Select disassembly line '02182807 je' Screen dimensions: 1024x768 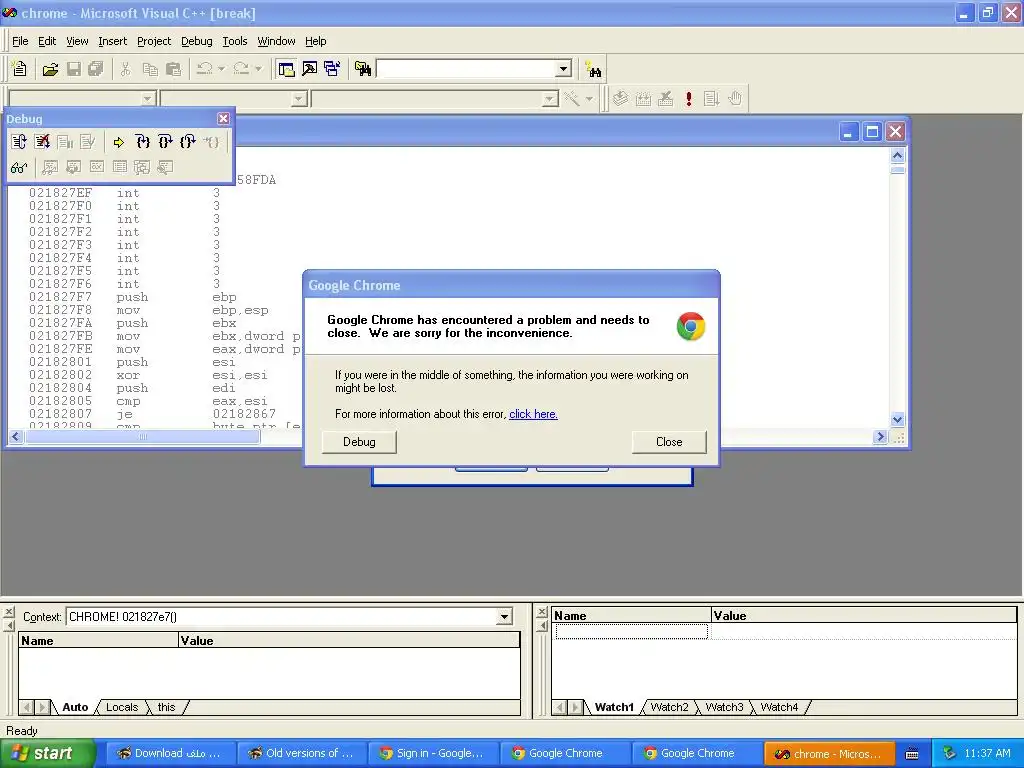[152, 414]
